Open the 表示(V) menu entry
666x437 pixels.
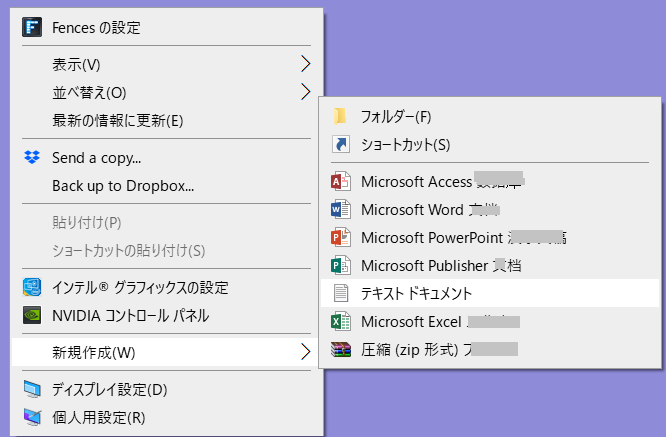point(166,64)
